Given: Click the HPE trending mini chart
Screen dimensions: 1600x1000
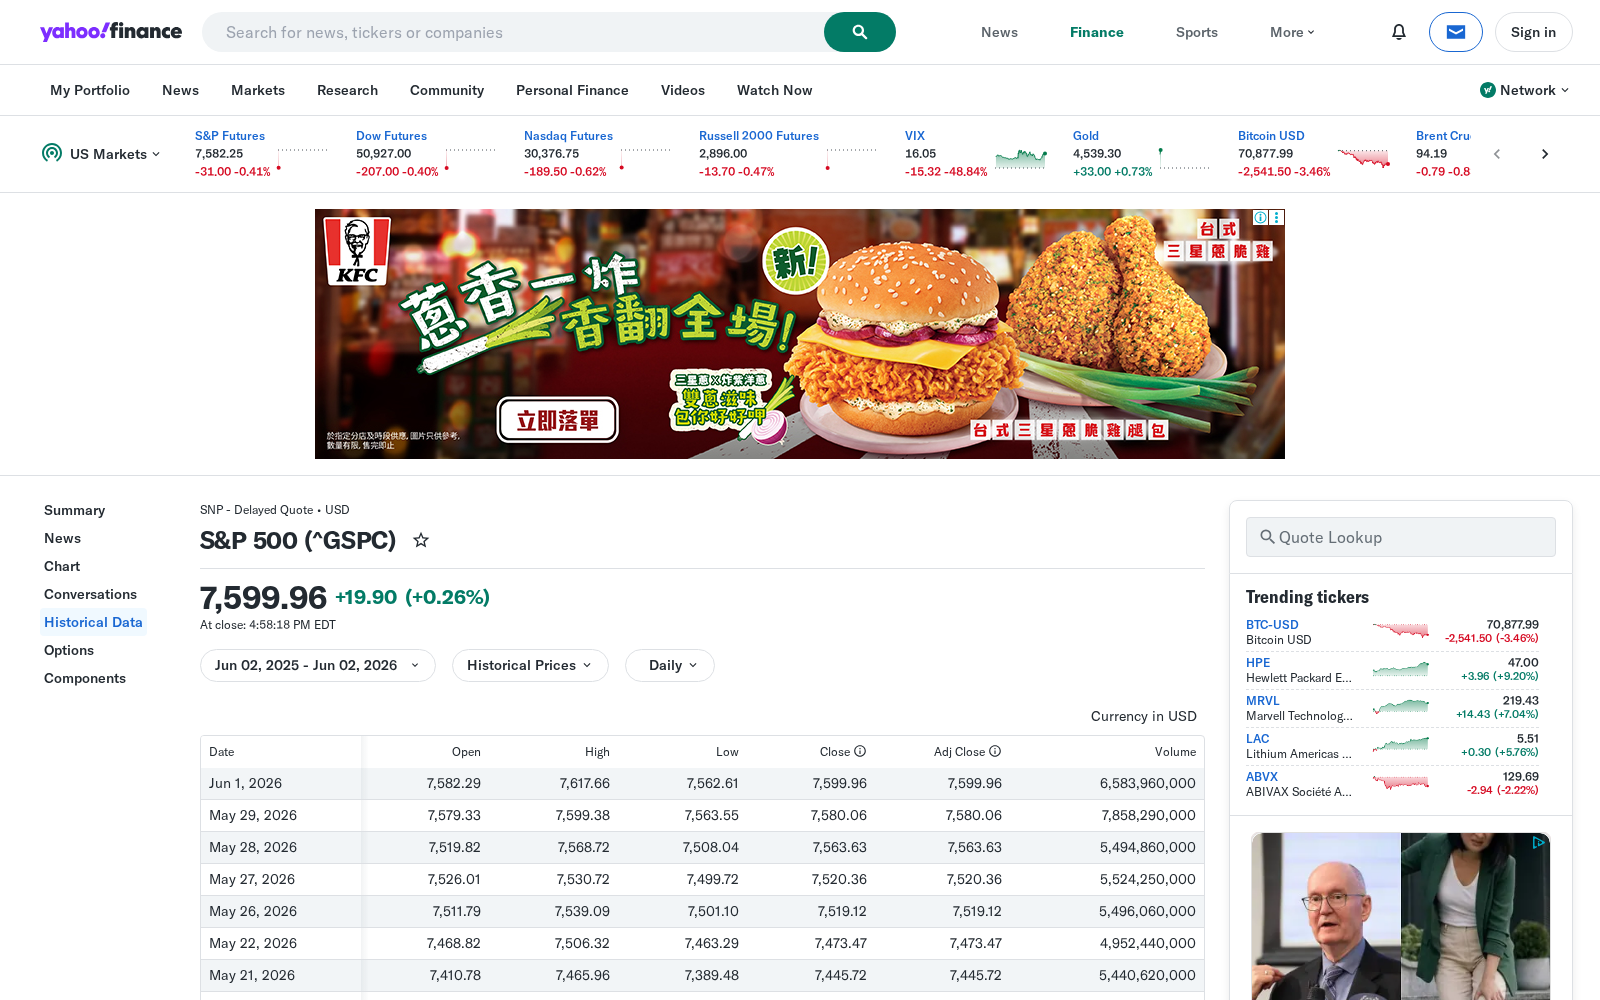Looking at the screenshot, I should pyautogui.click(x=1401, y=669).
